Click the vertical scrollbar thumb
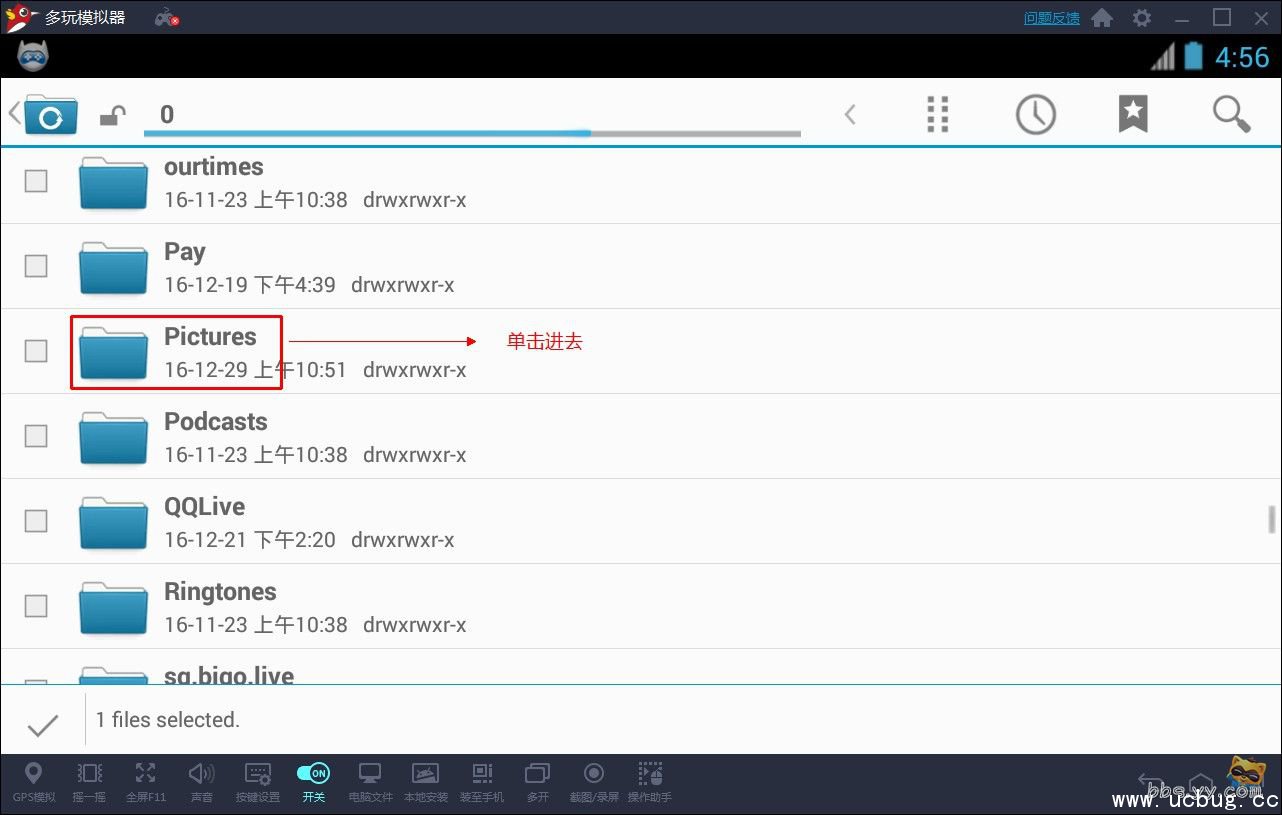The height and width of the screenshot is (815, 1282). (1272, 520)
